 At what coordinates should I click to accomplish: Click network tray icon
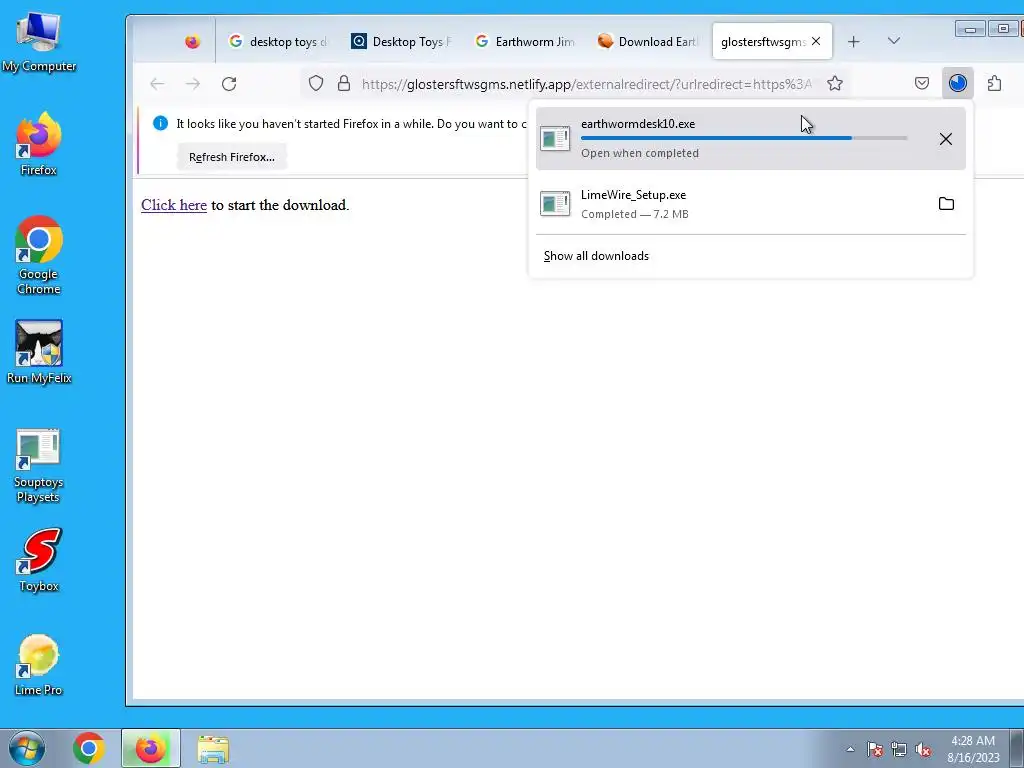[x=899, y=749]
